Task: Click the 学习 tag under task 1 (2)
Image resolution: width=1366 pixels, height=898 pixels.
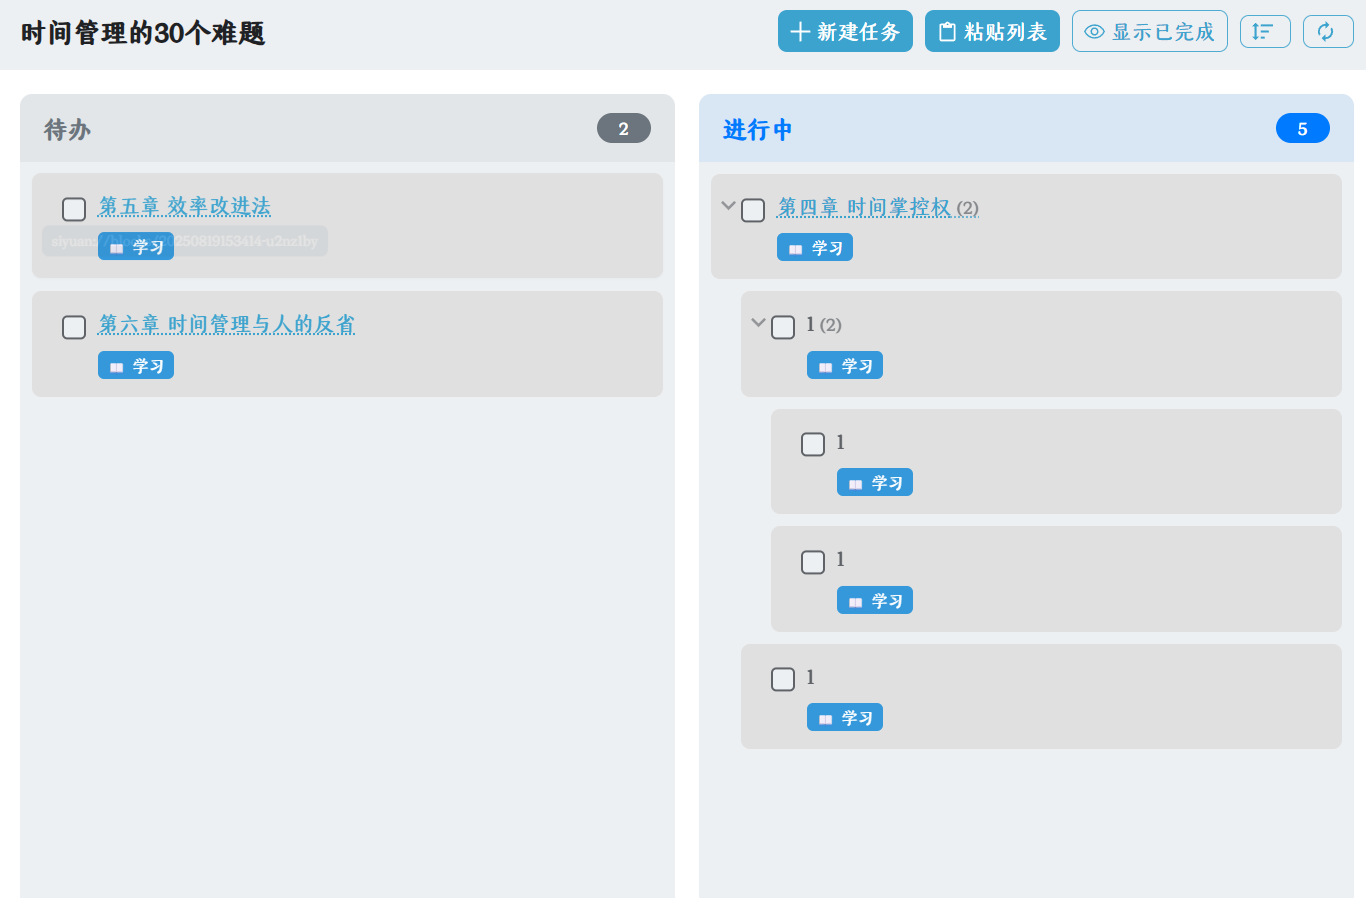Action: click(x=845, y=366)
